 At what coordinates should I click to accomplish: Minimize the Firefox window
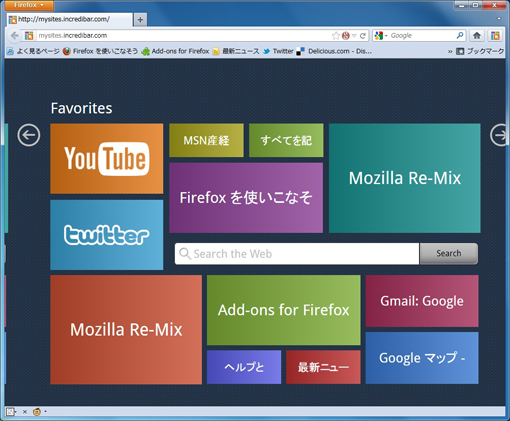[x=462, y=5]
